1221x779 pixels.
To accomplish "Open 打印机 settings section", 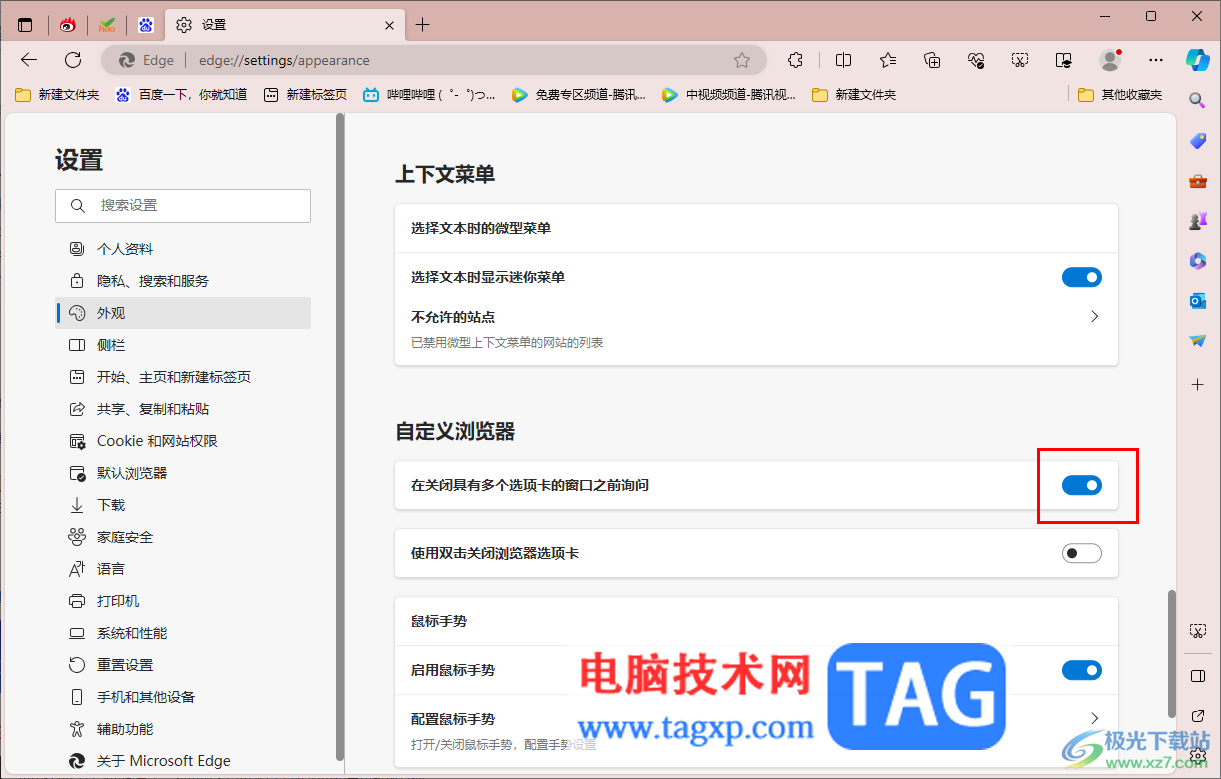I will (183, 601).
